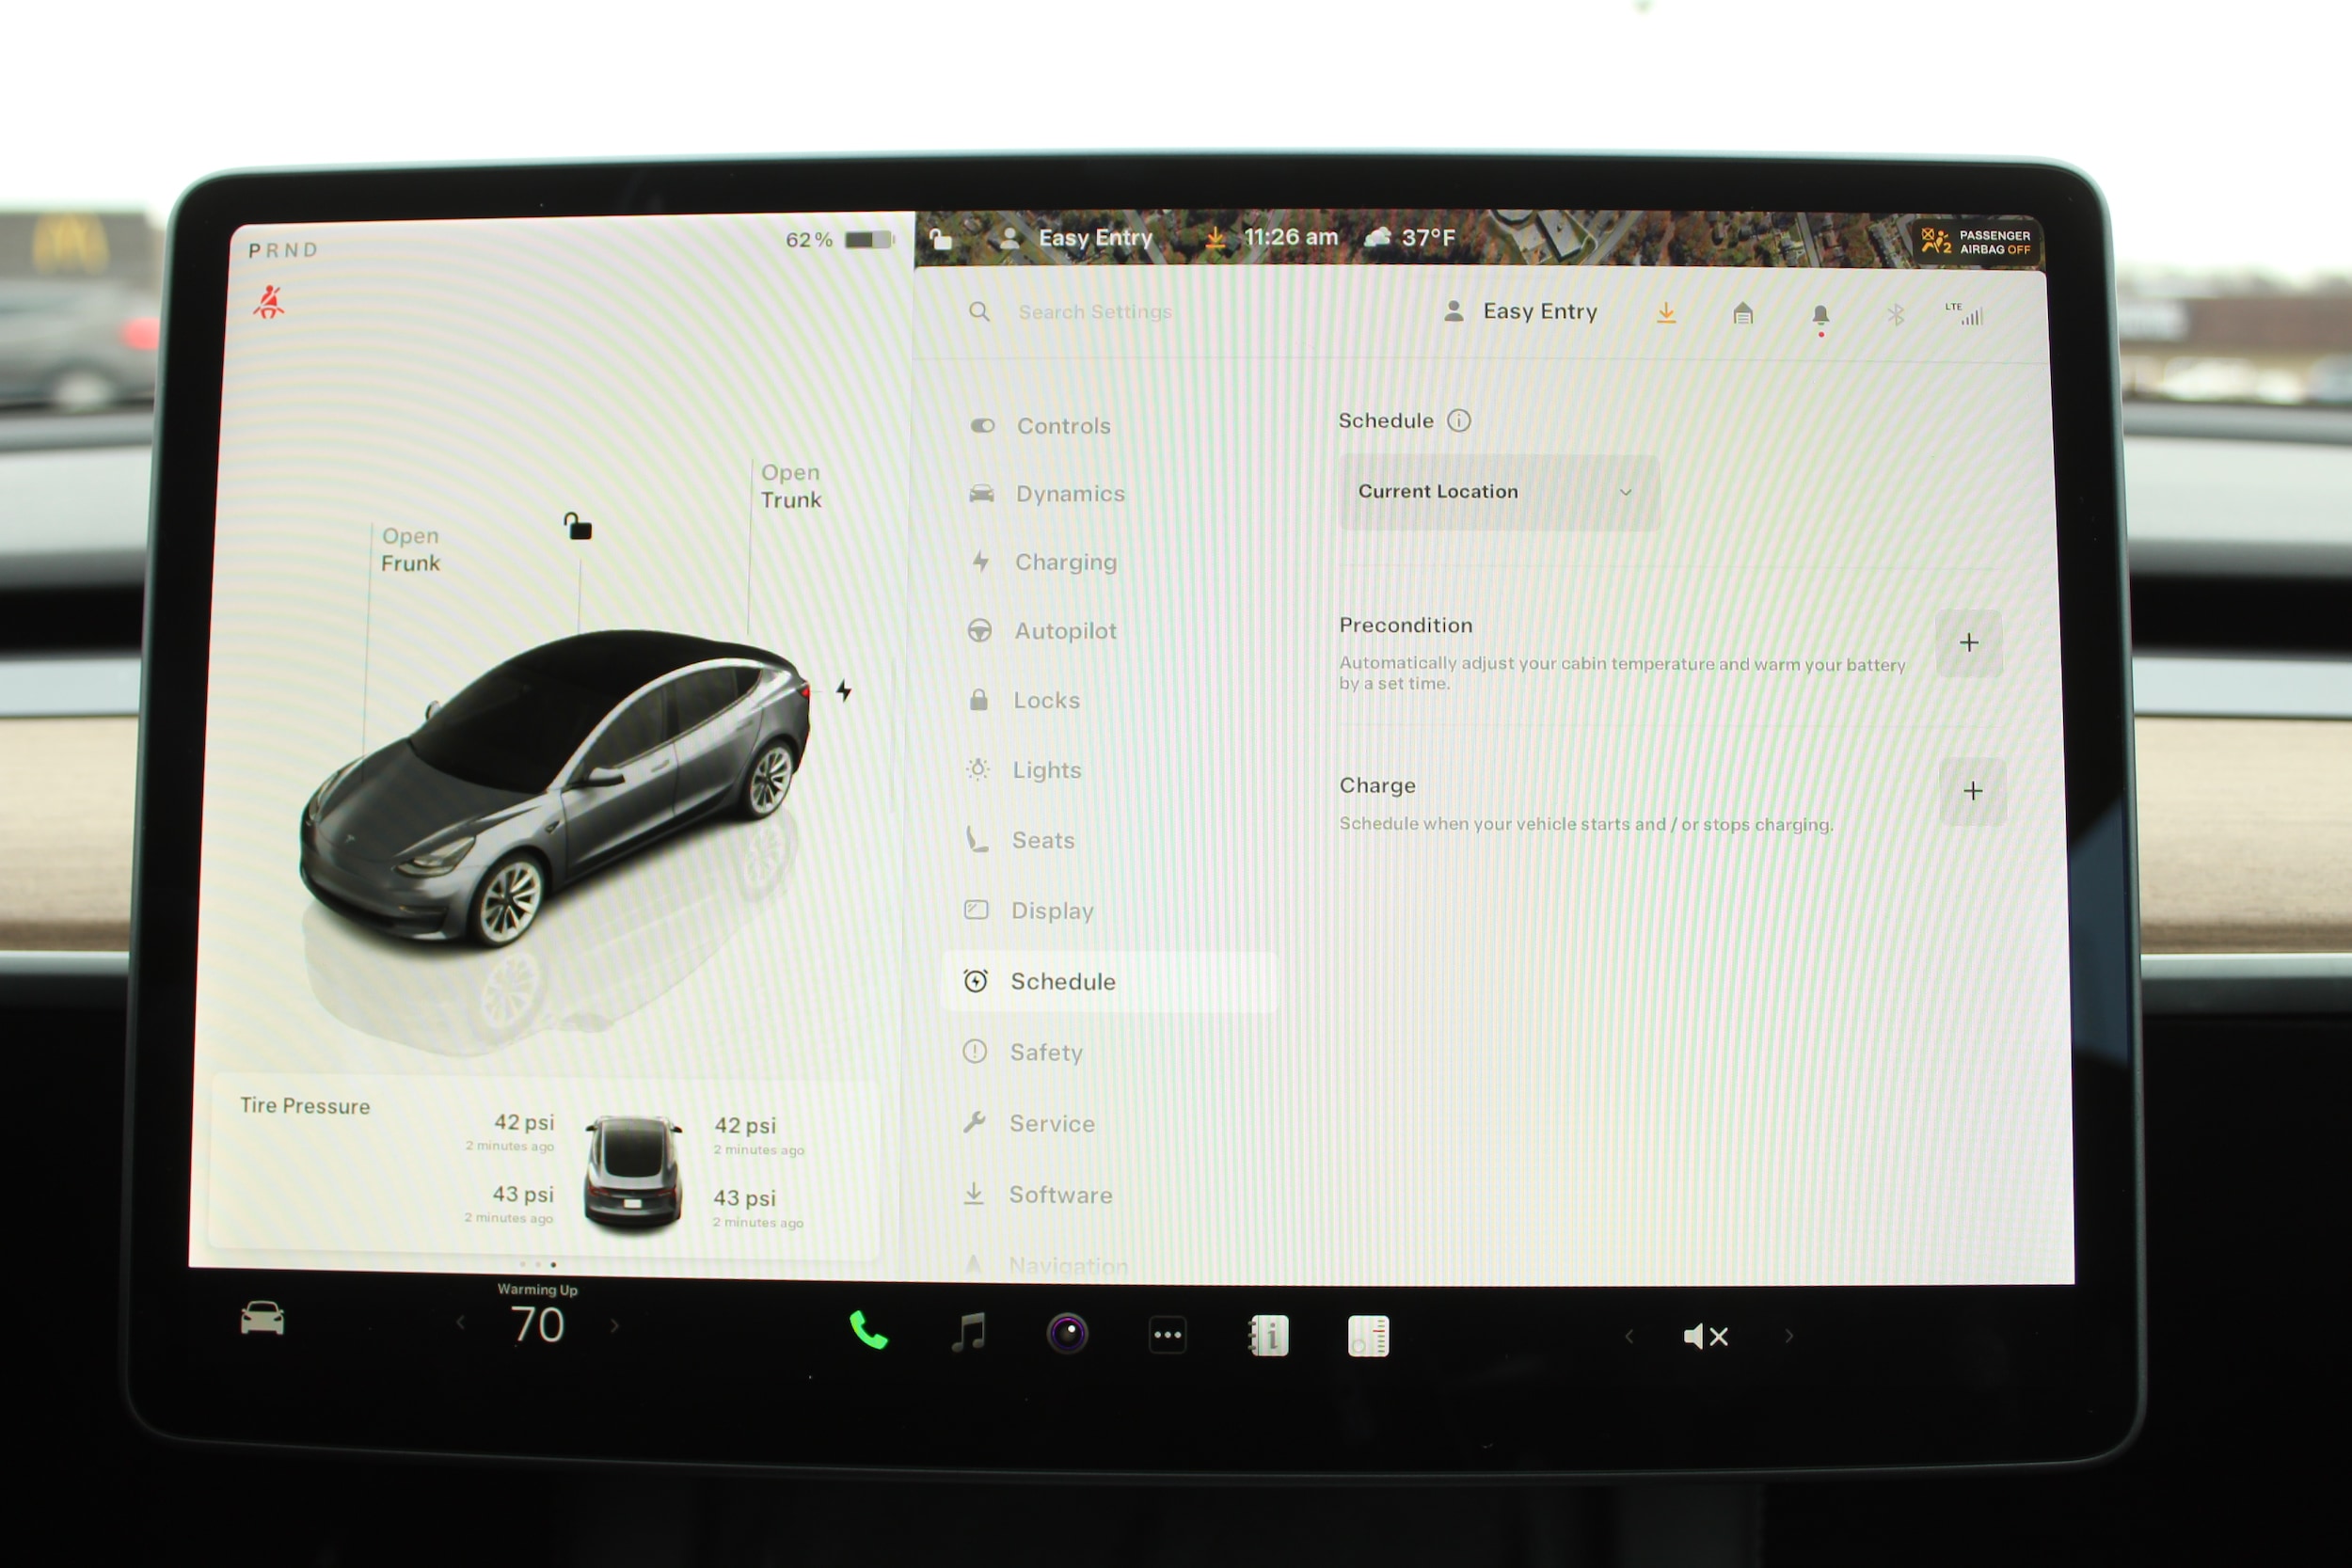2352x1568 pixels.
Task: Tap the Open Frunk label
Action: [410, 549]
